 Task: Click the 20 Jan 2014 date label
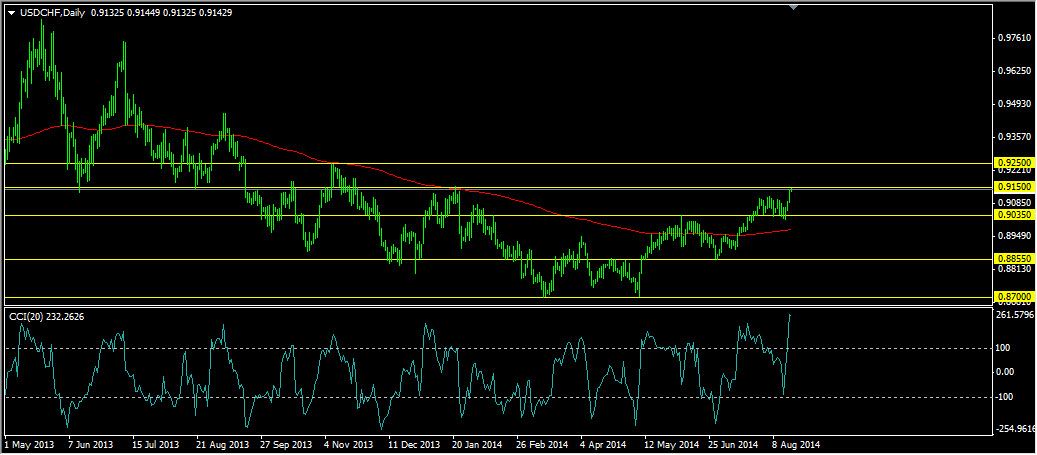pyautogui.click(x=478, y=444)
